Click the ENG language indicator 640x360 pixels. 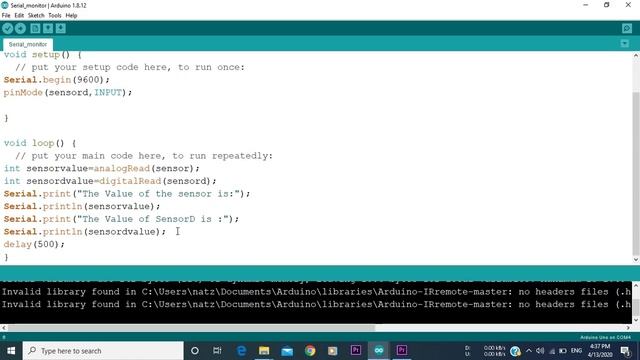[576, 351]
